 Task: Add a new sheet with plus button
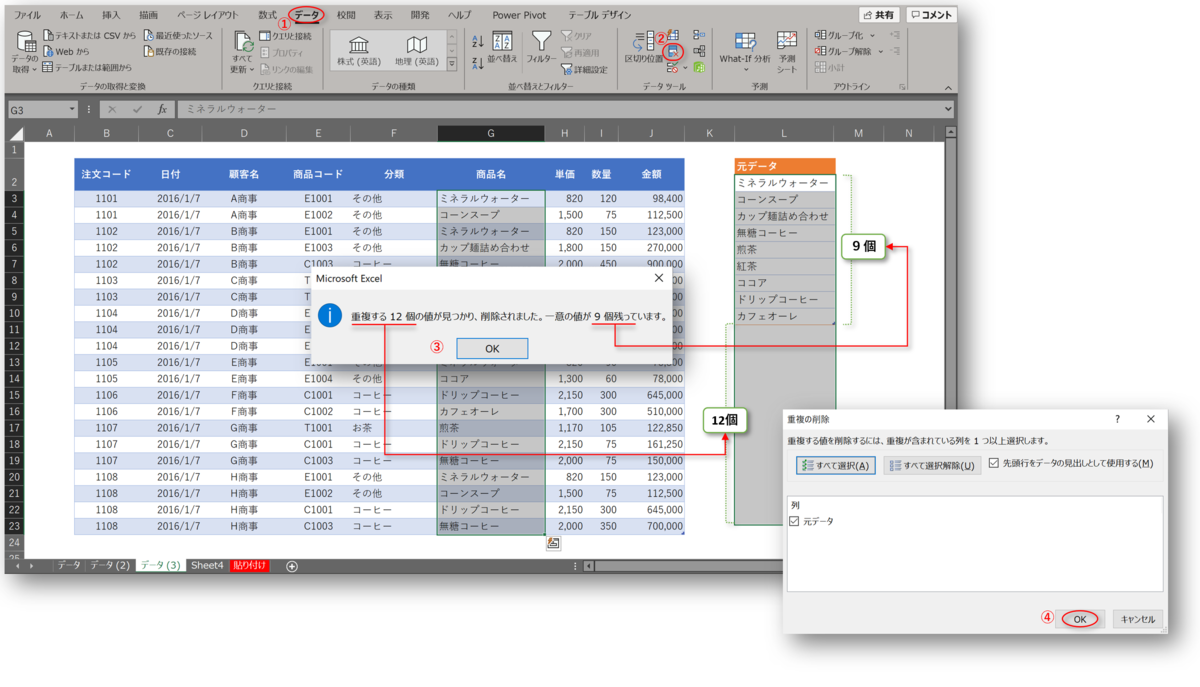coord(292,566)
